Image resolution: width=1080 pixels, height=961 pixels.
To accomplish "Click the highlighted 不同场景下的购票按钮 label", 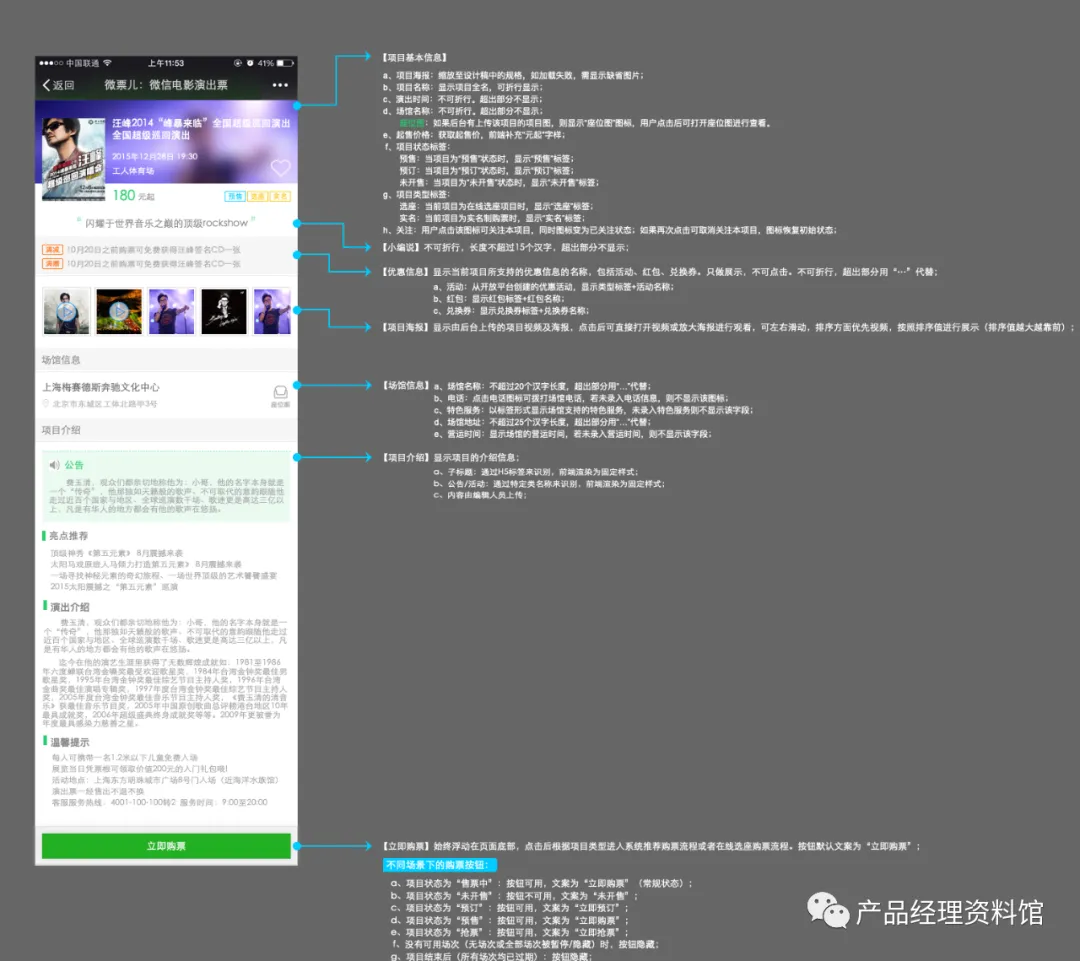I will [x=439, y=865].
